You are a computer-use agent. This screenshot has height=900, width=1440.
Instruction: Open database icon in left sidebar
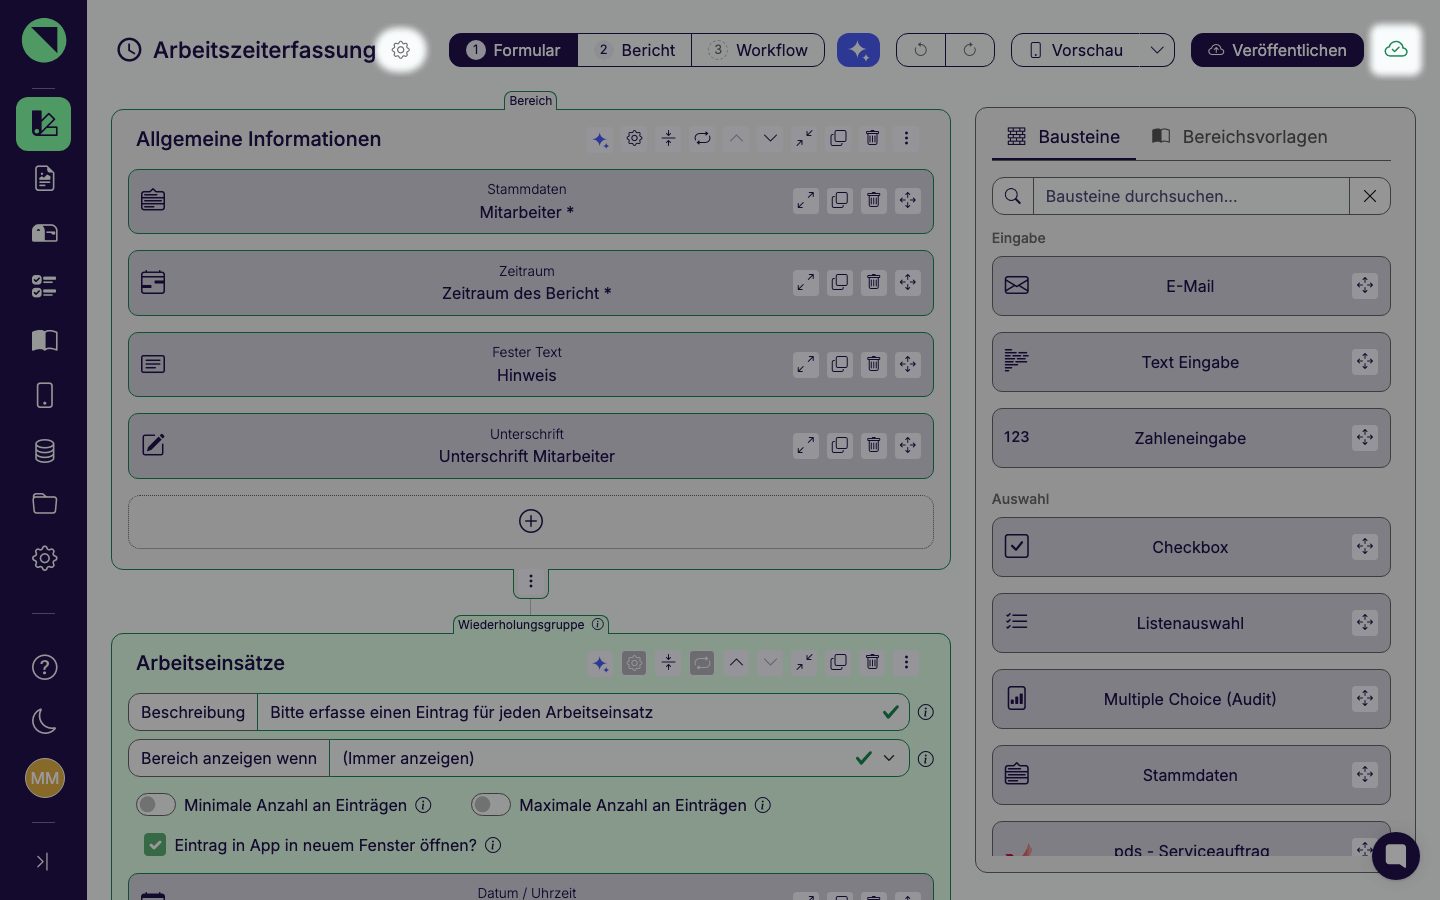pyautogui.click(x=44, y=450)
